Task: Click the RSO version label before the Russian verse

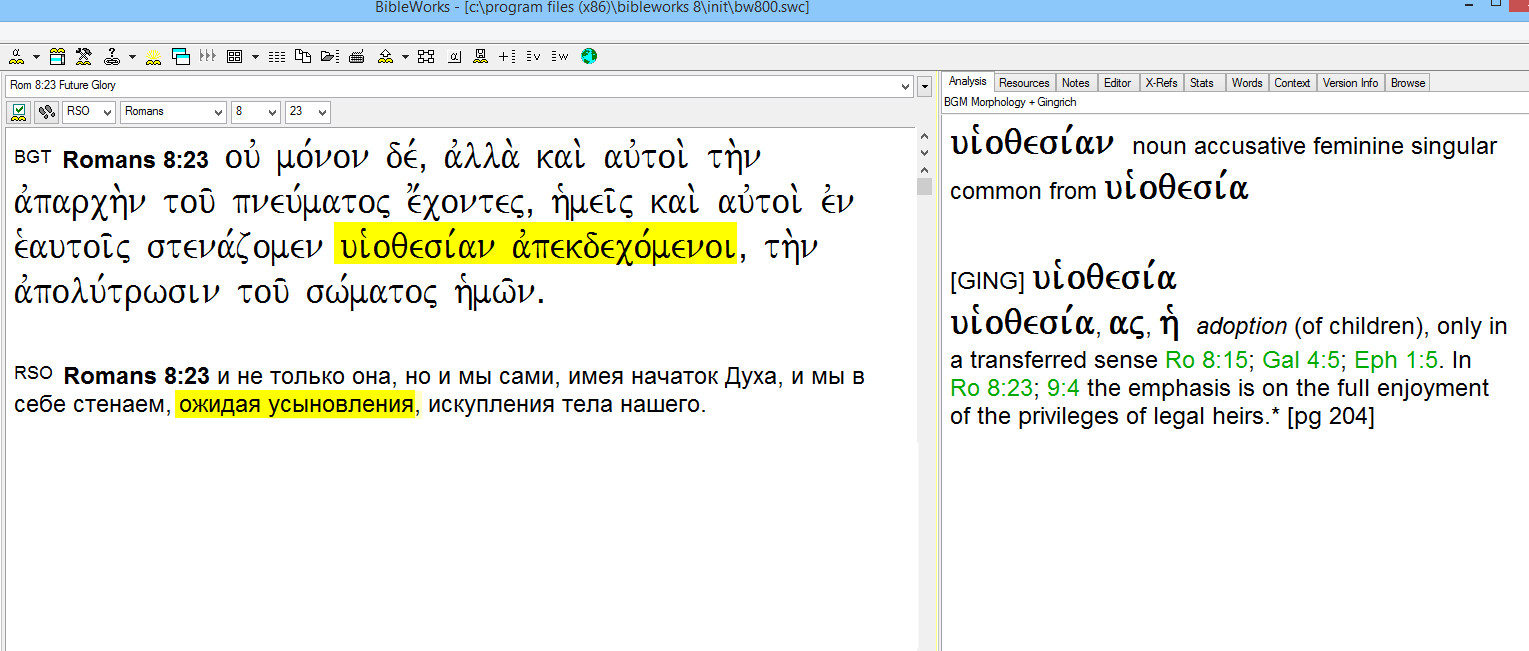Action: (x=33, y=374)
